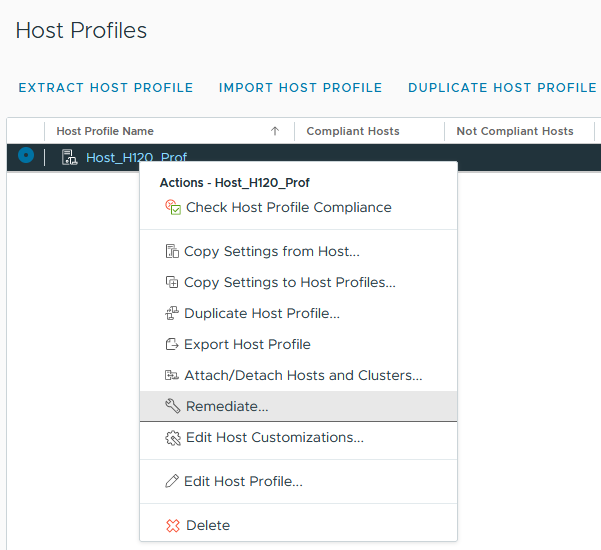
Task: Click the host profile icon beside Host_H120_Prof
Action: pyautogui.click(x=70, y=157)
